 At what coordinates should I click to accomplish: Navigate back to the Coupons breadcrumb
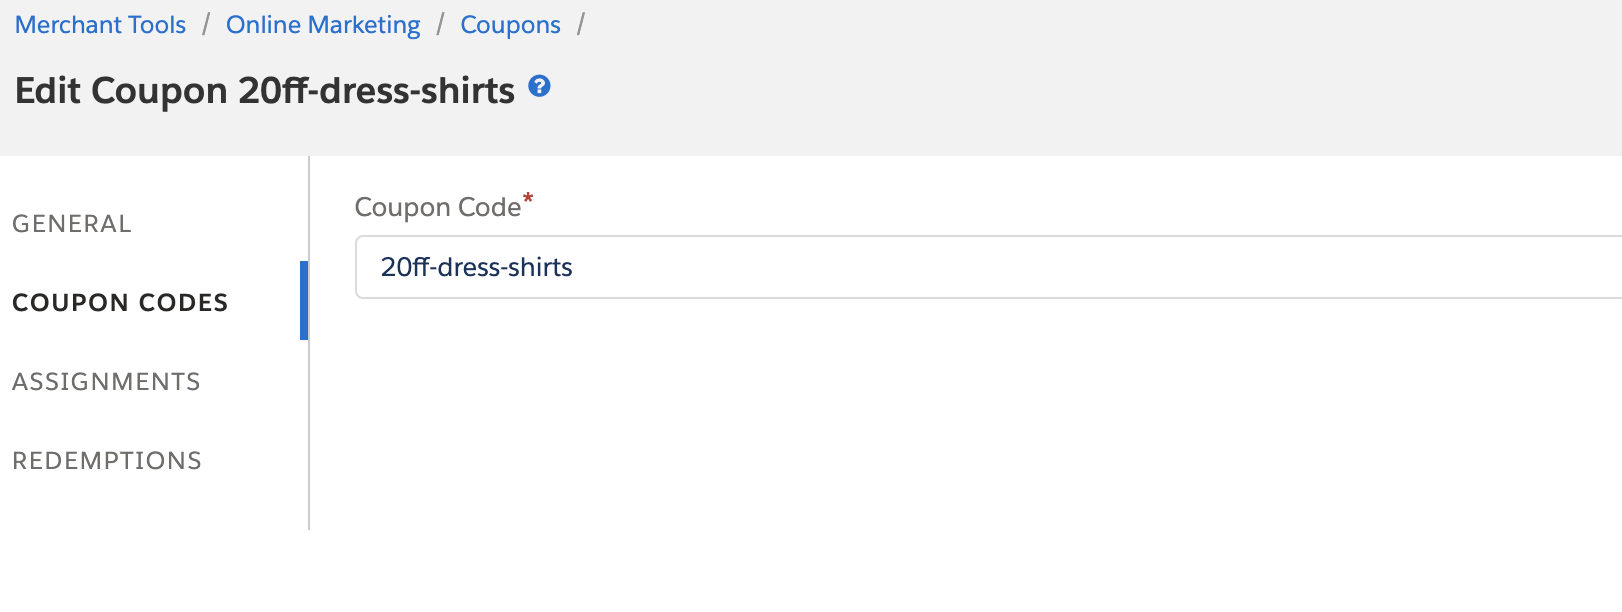[510, 25]
